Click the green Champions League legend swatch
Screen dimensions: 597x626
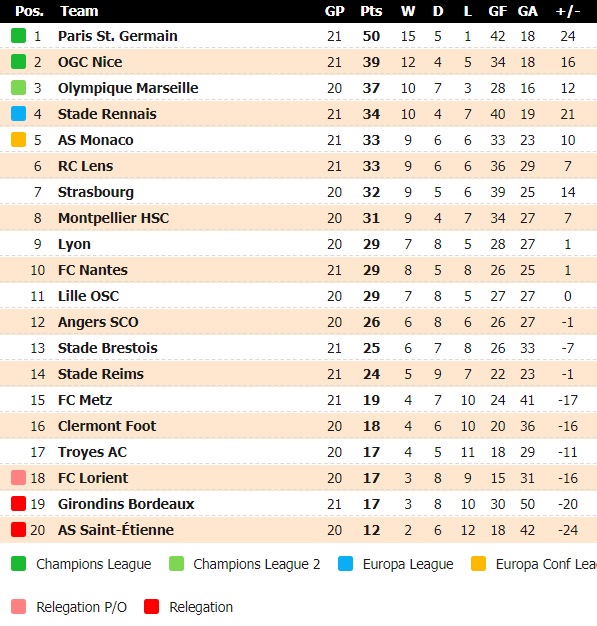[x=18, y=564]
